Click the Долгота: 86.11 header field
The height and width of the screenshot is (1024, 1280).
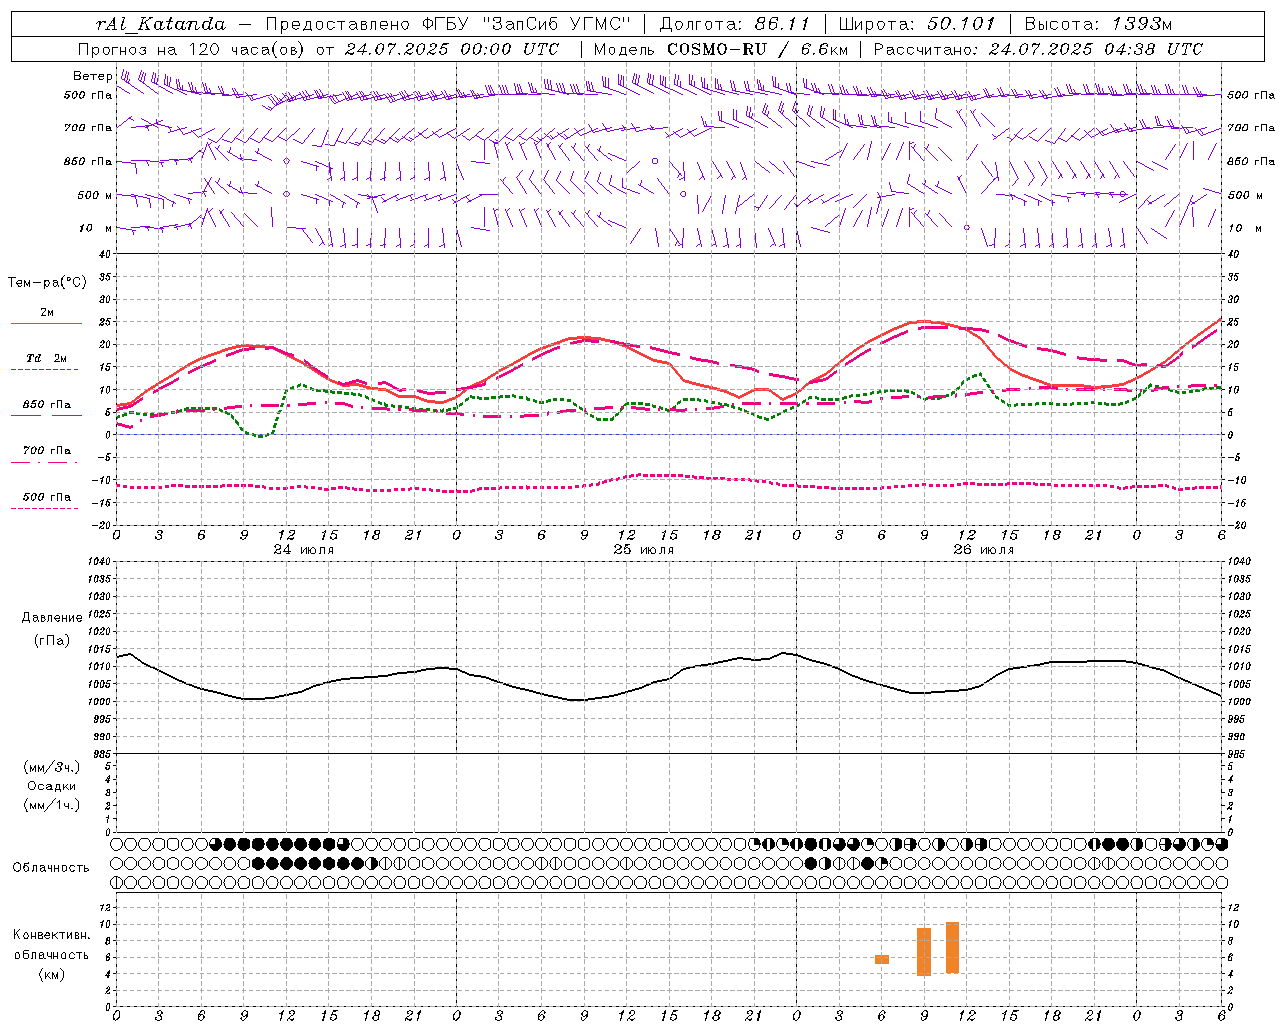click(735, 24)
